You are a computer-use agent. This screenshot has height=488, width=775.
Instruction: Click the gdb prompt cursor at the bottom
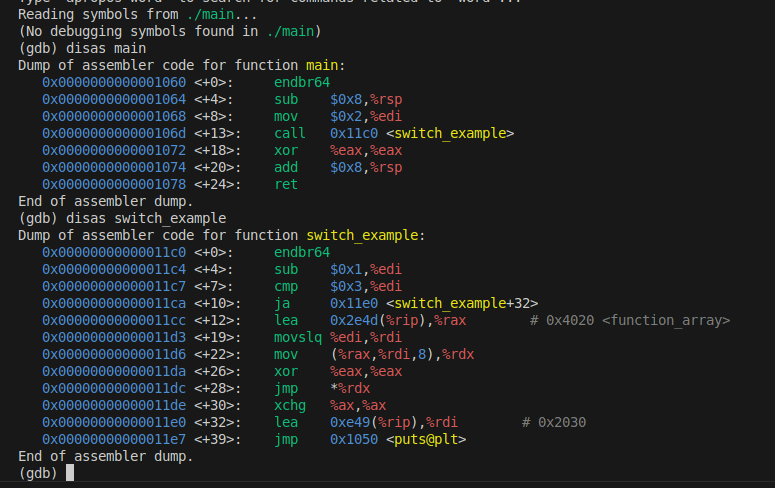pyautogui.click(x=70, y=472)
